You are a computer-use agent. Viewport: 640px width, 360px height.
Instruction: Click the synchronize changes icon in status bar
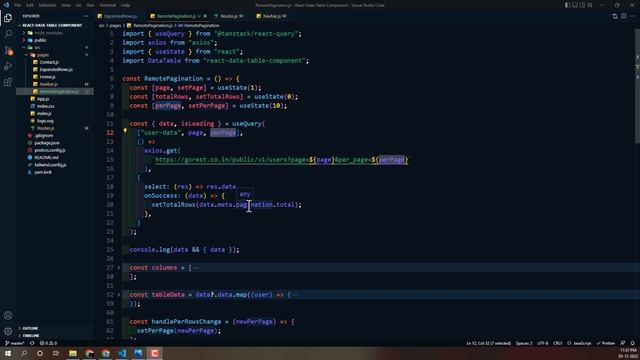click(x=32, y=343)
